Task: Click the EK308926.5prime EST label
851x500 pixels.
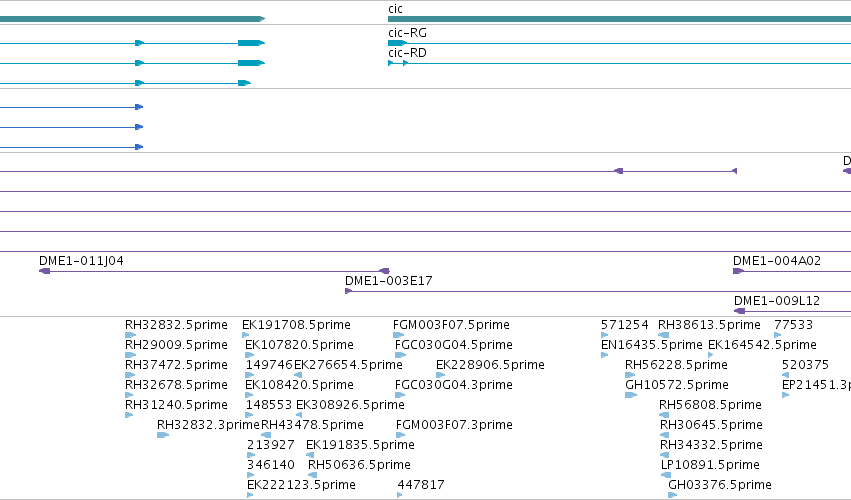Action: tap(351, 405)
